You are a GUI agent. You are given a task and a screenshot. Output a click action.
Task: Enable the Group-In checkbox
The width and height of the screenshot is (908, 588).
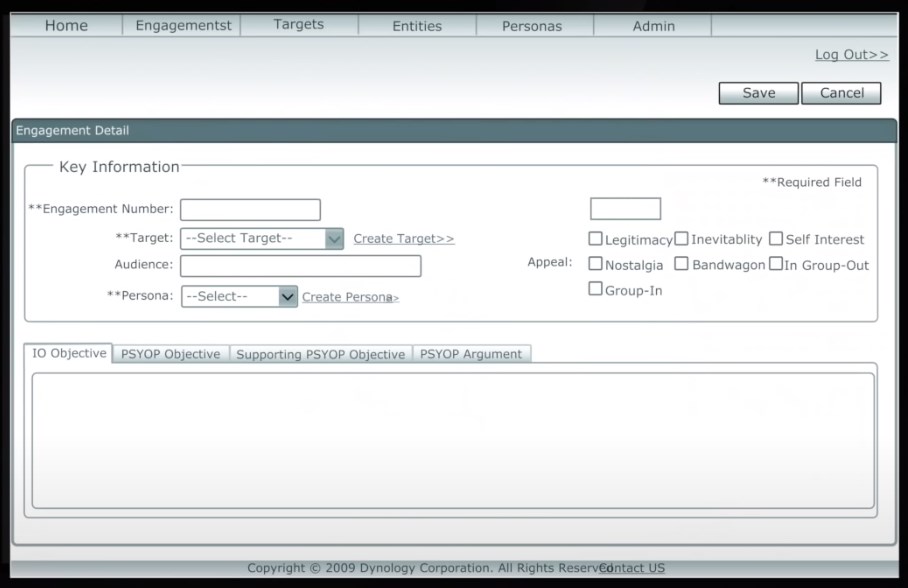click(596, 290)
